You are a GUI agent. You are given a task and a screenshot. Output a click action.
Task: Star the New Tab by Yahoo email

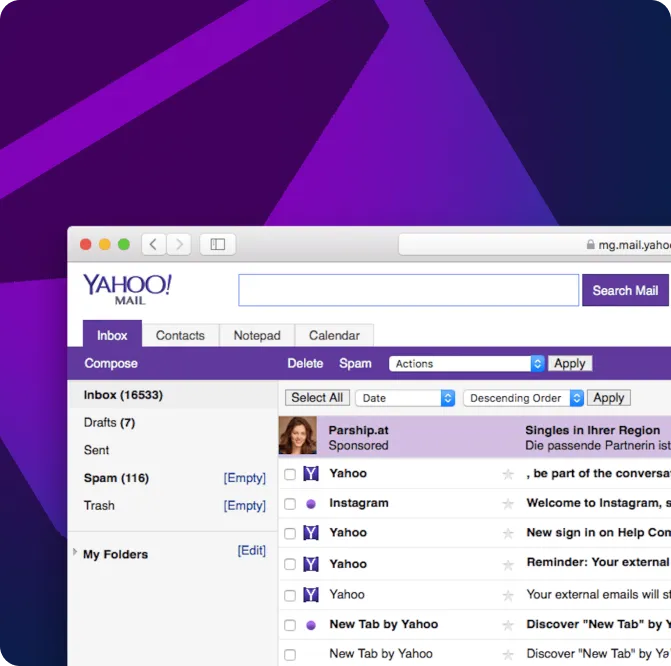click(508, 625)
